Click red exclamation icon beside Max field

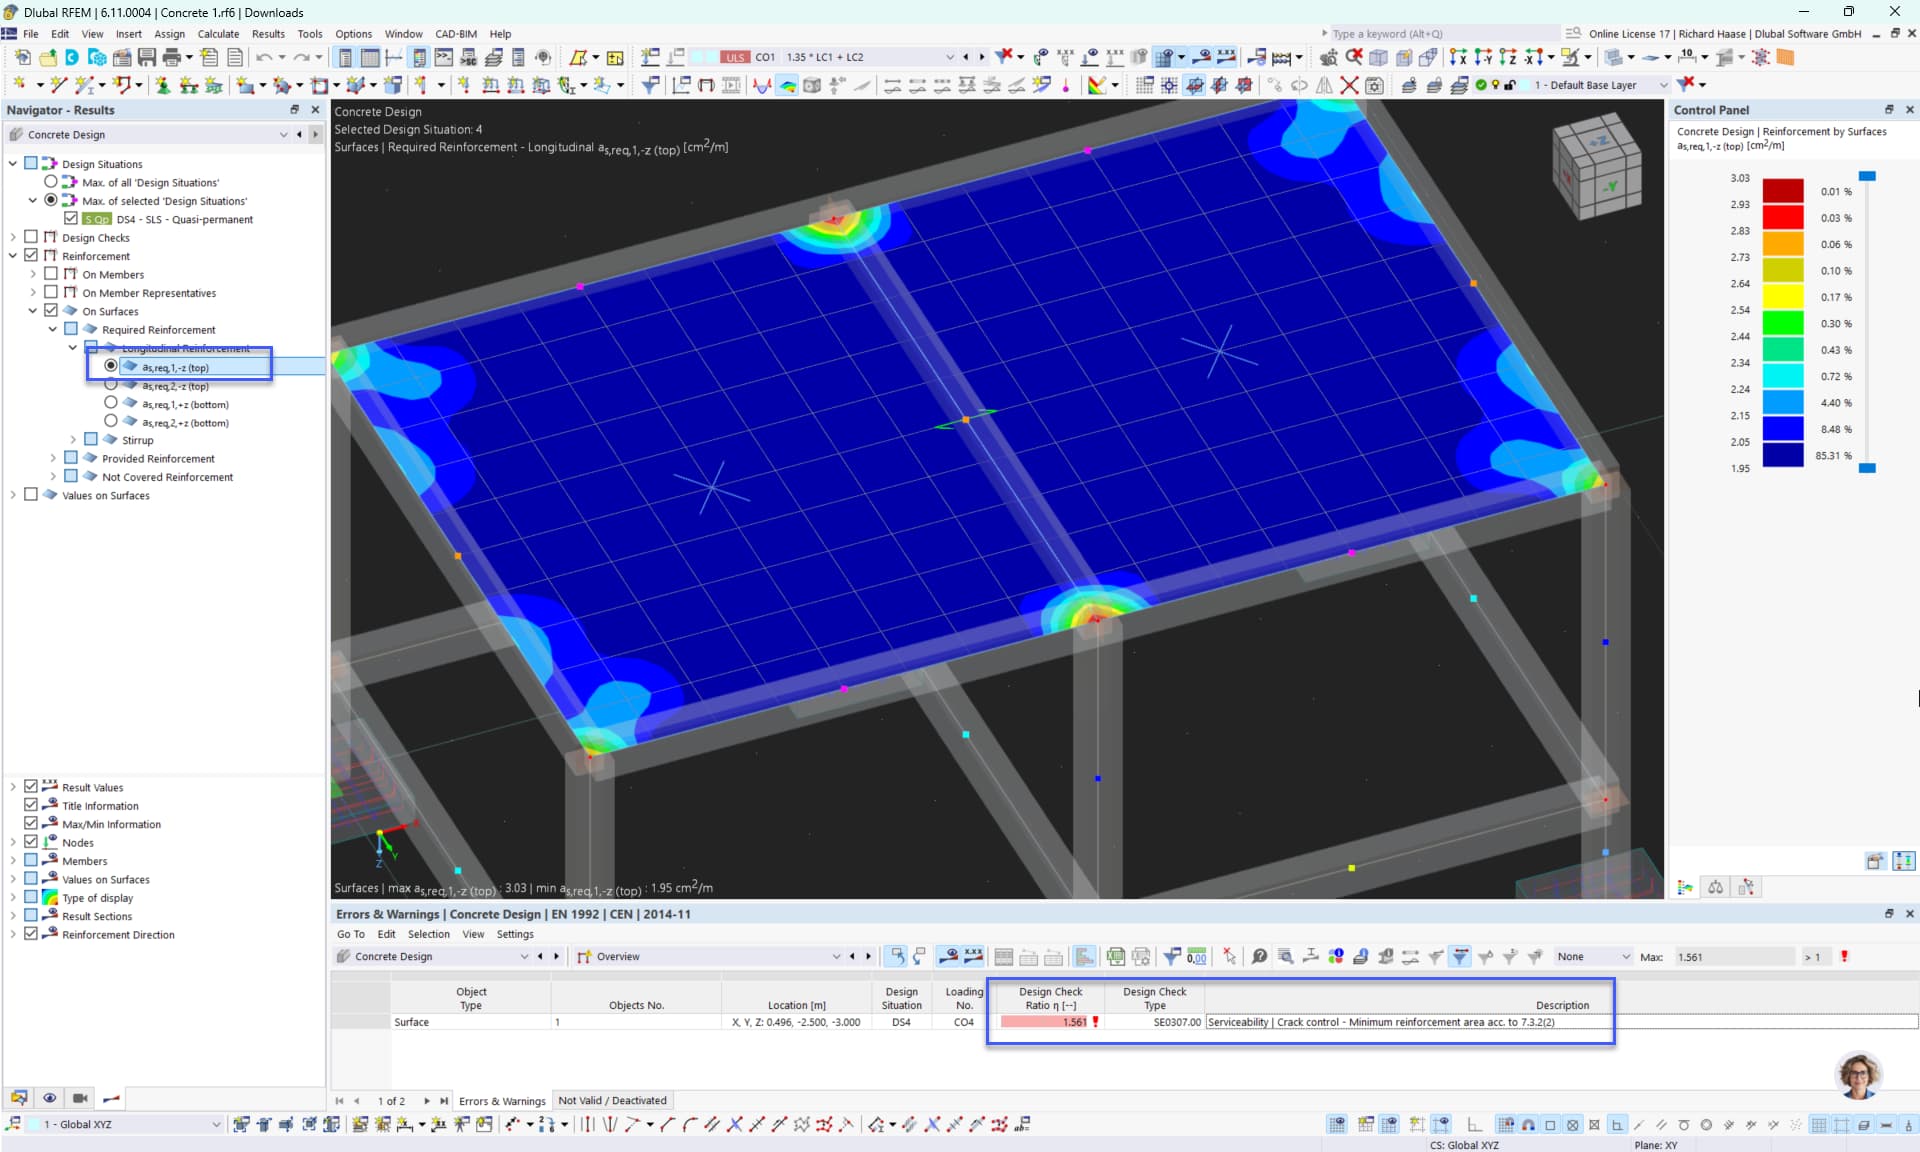point(1844,957)
